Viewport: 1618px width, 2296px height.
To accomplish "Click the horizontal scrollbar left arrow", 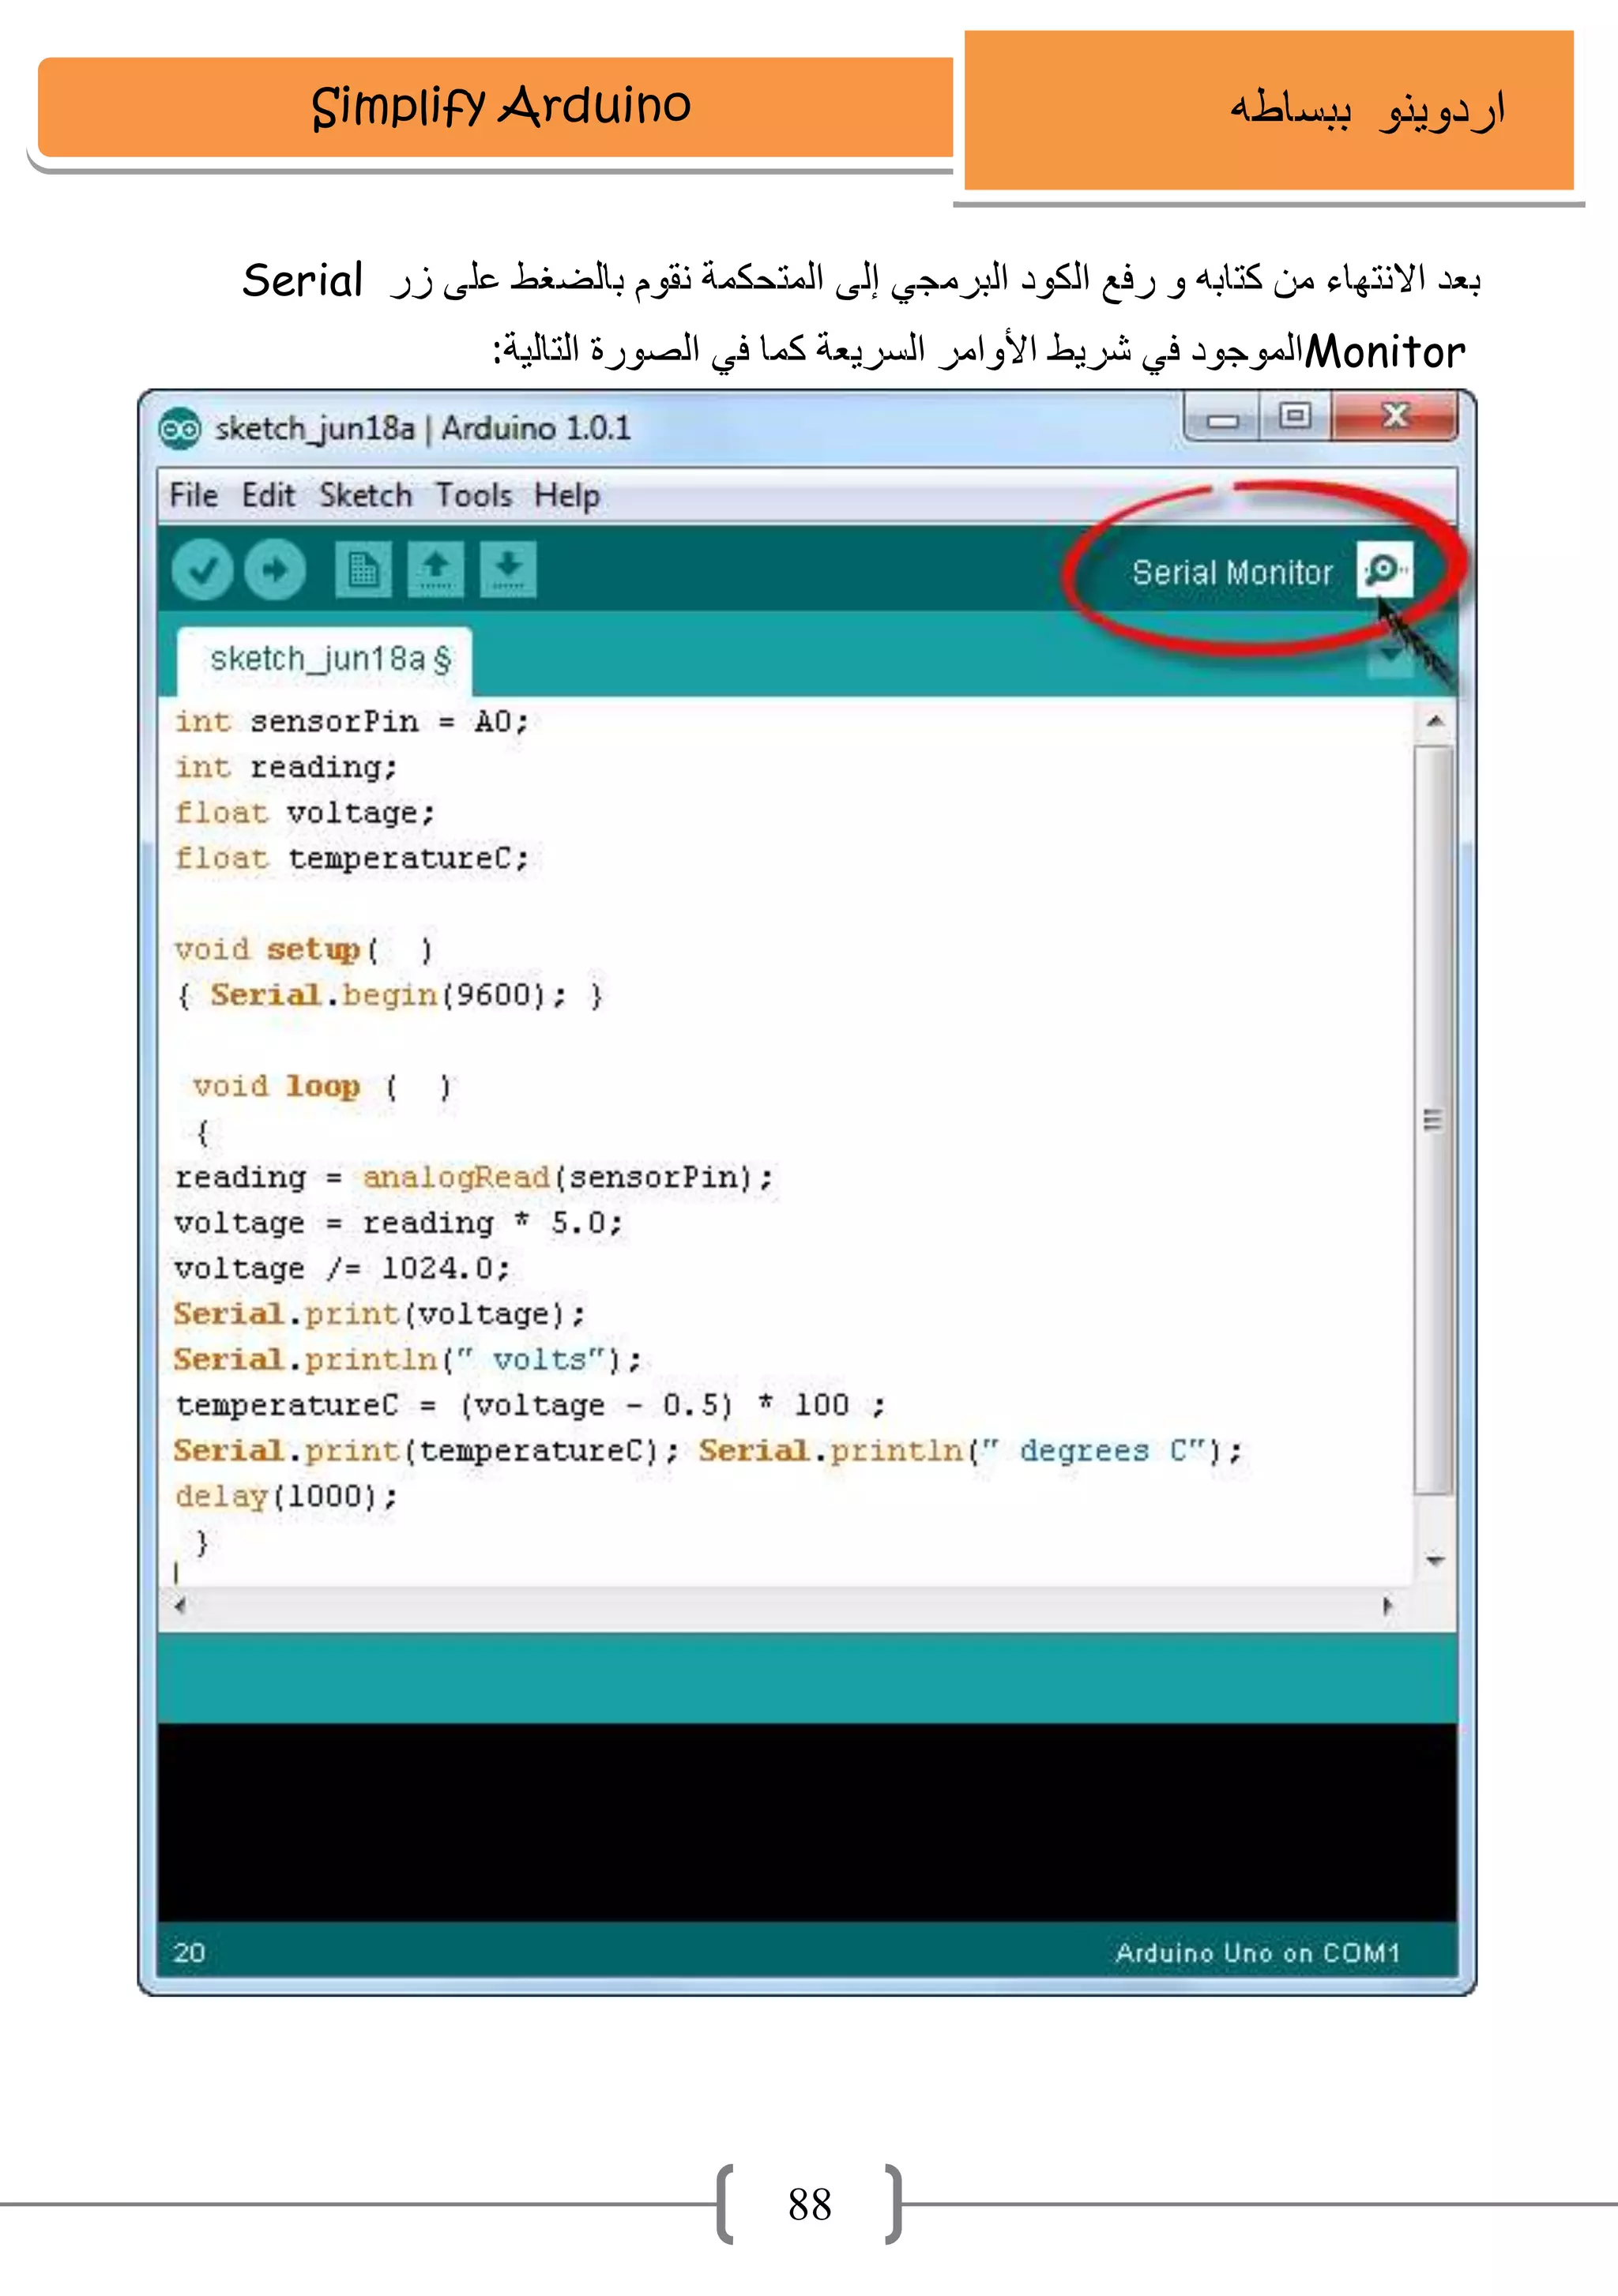I will tap(180, 1607).
